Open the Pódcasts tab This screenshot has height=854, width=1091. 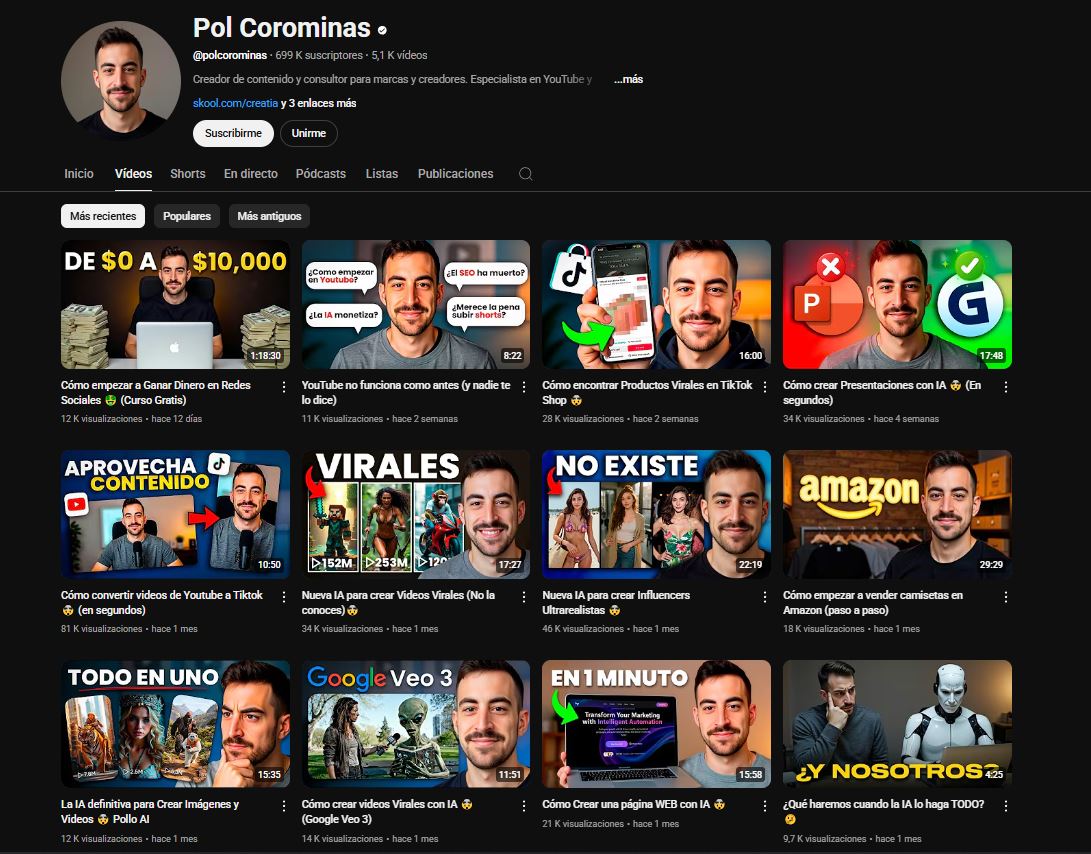tap(320, 173)
